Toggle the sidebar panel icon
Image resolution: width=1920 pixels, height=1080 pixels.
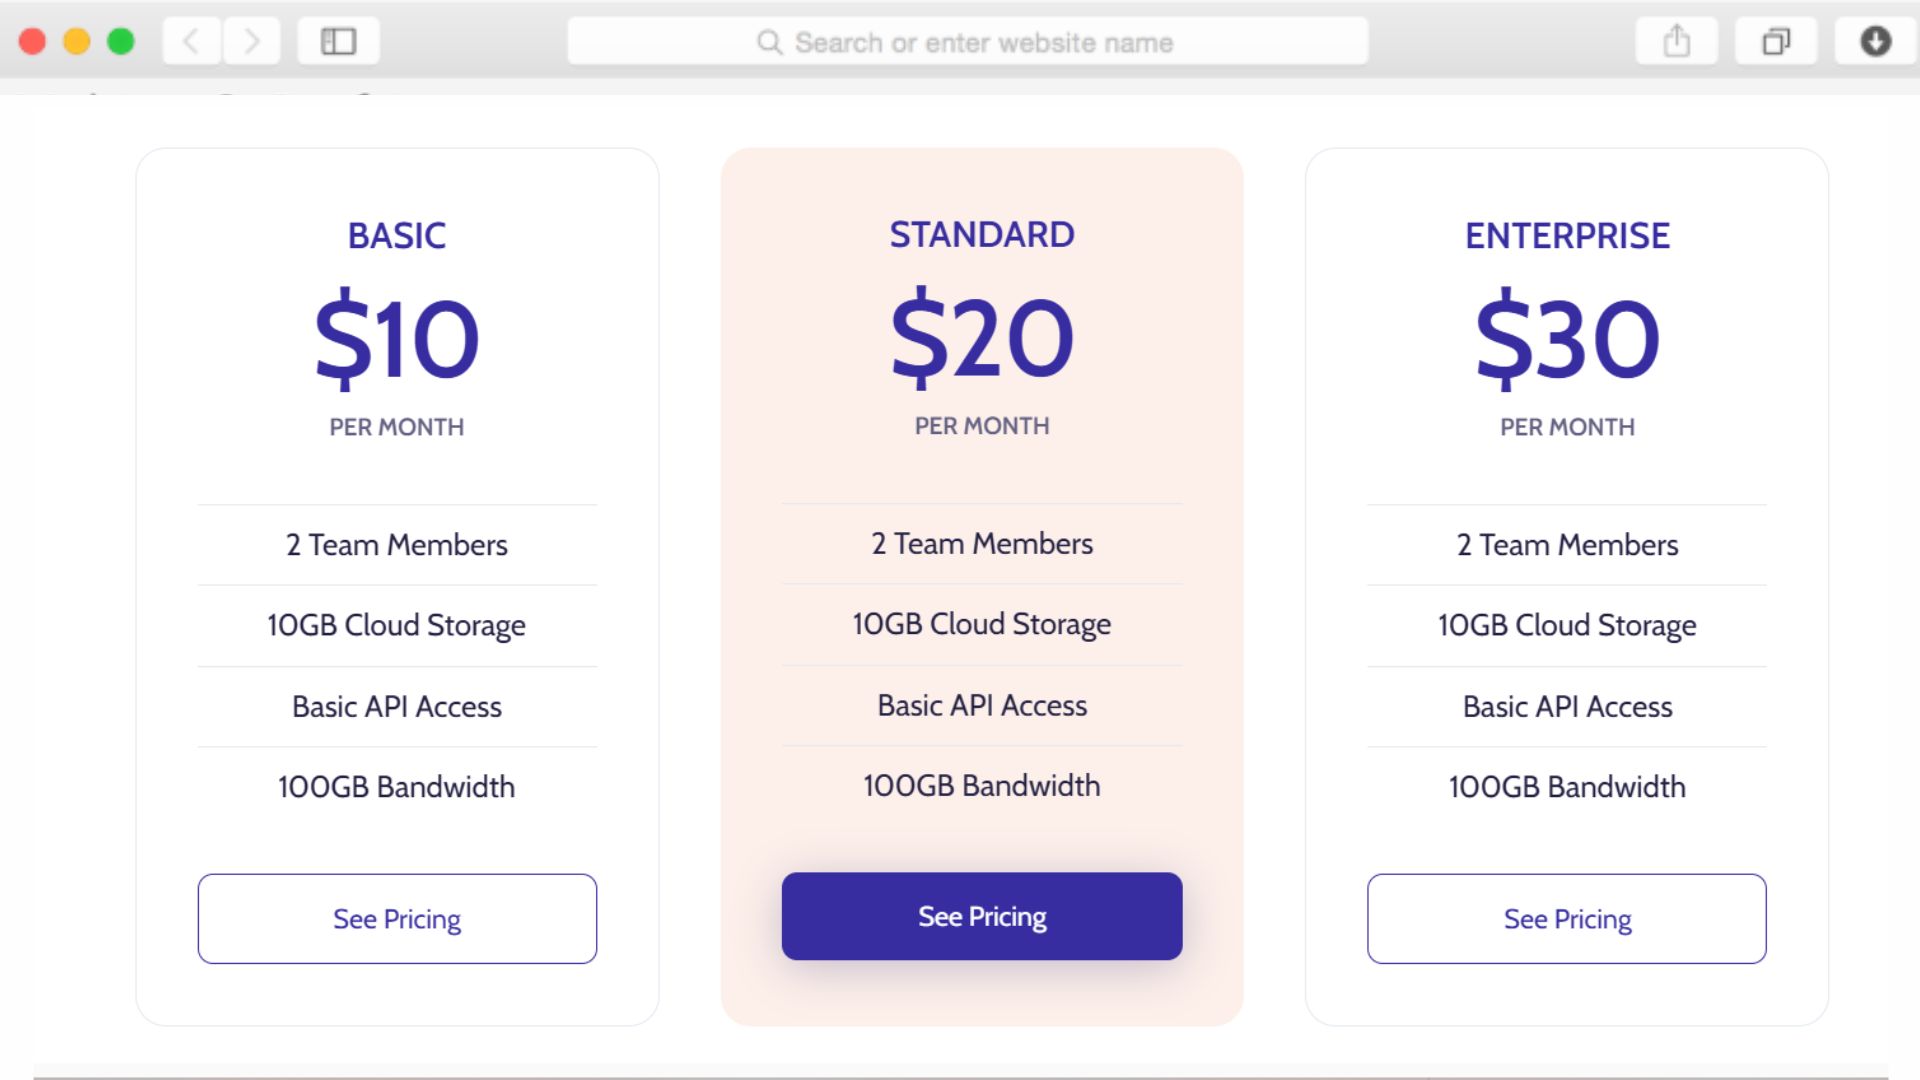[338, 41]
